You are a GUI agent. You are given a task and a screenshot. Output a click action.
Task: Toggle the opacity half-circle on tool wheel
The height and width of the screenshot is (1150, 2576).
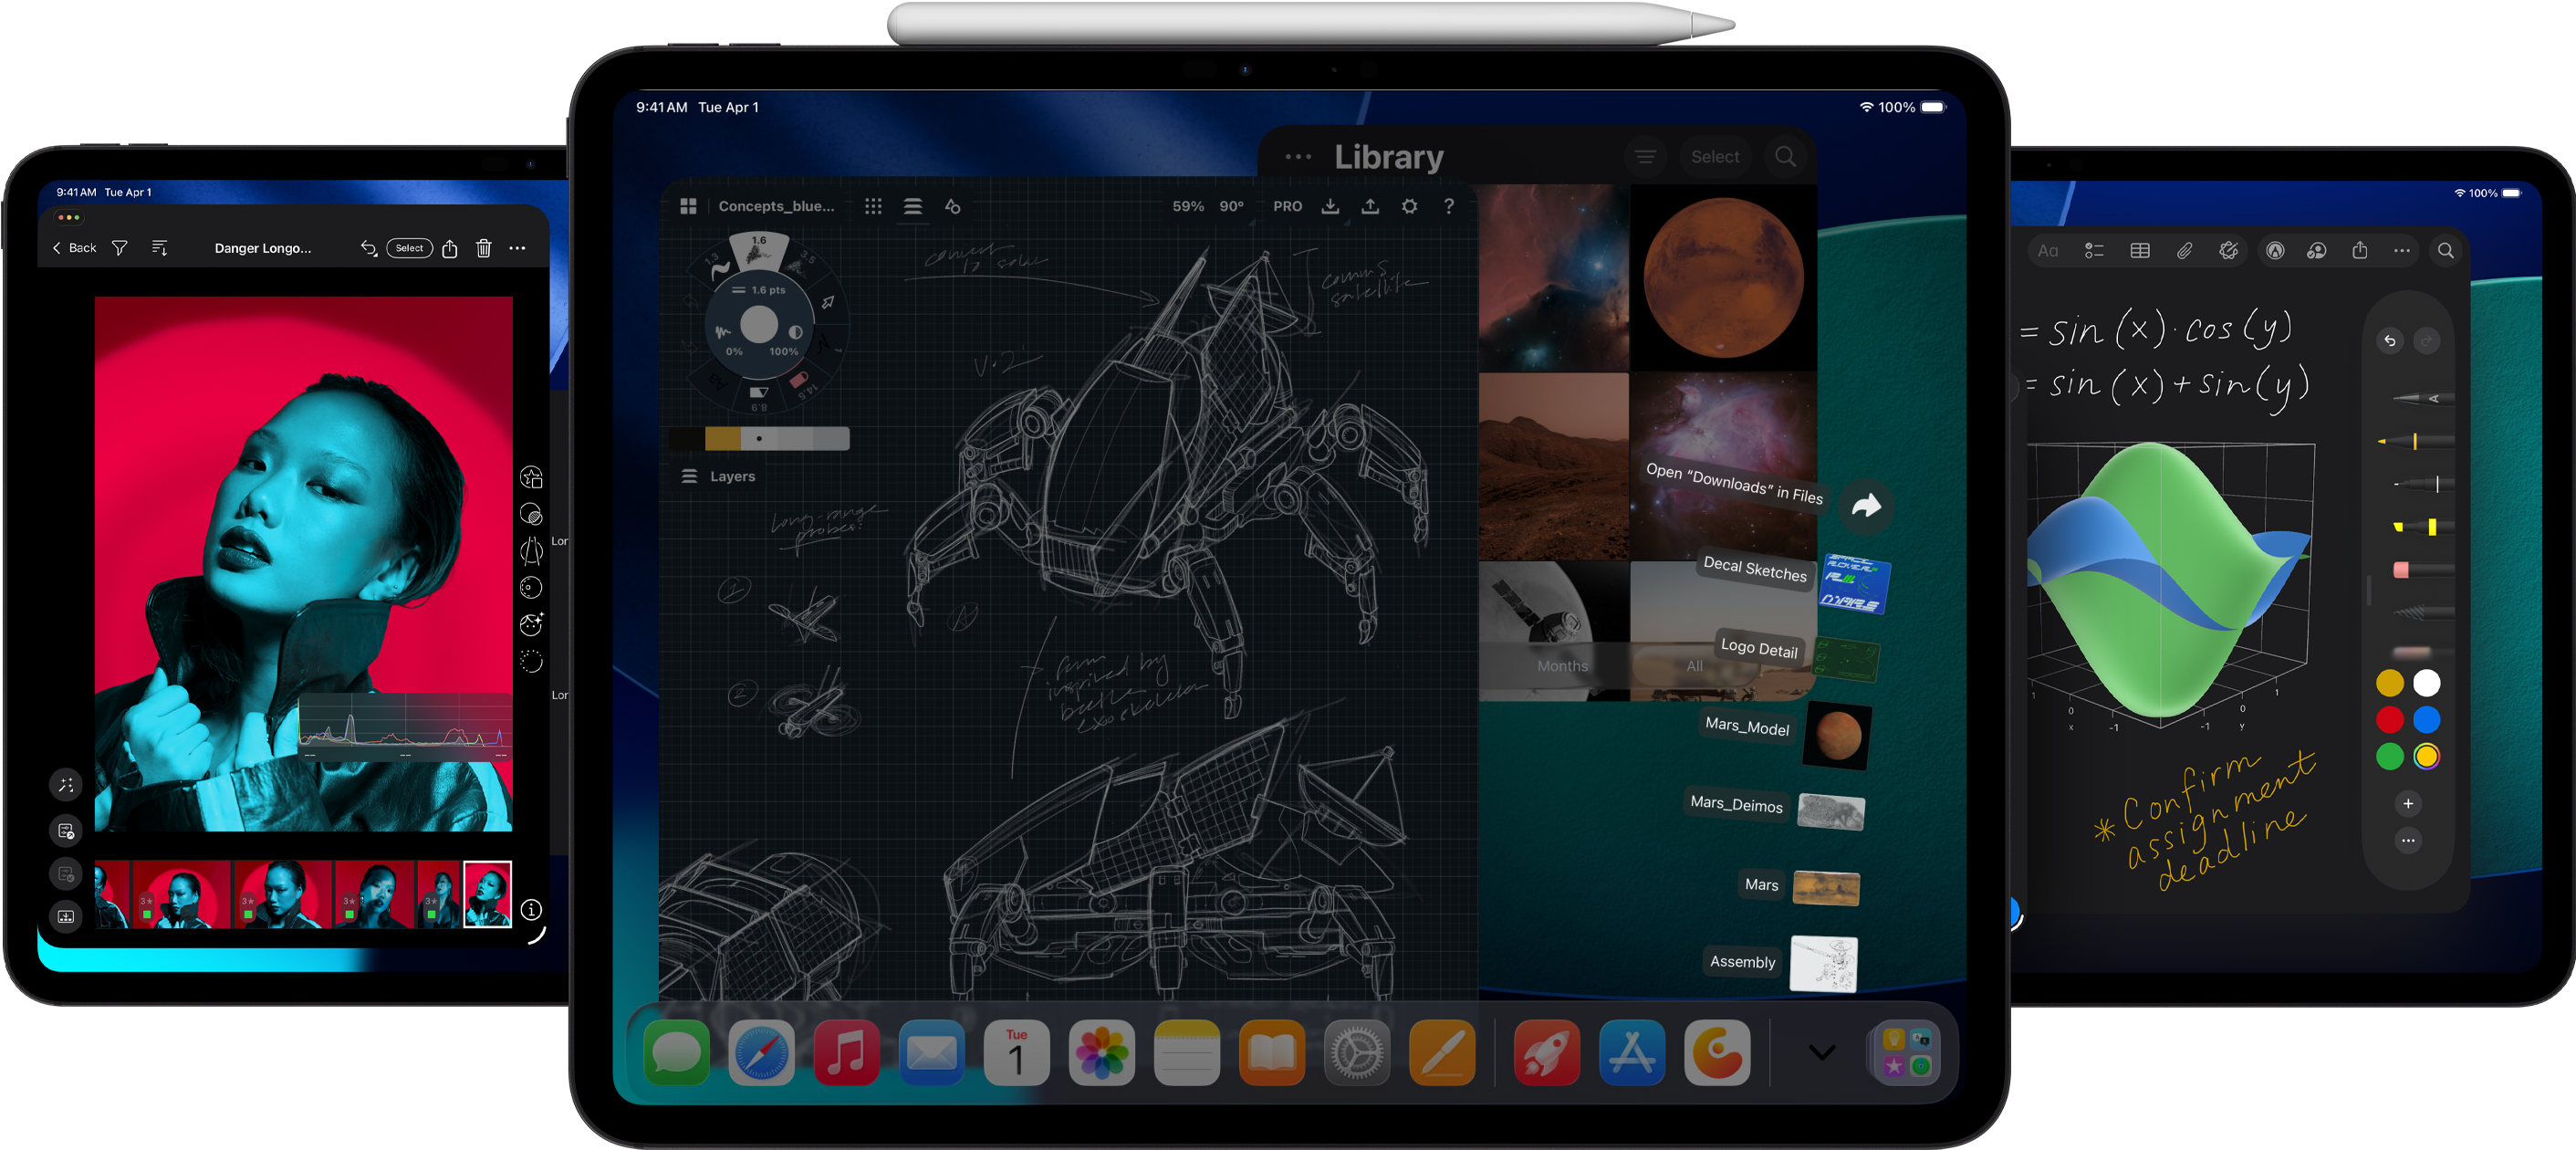pos(795,332)
